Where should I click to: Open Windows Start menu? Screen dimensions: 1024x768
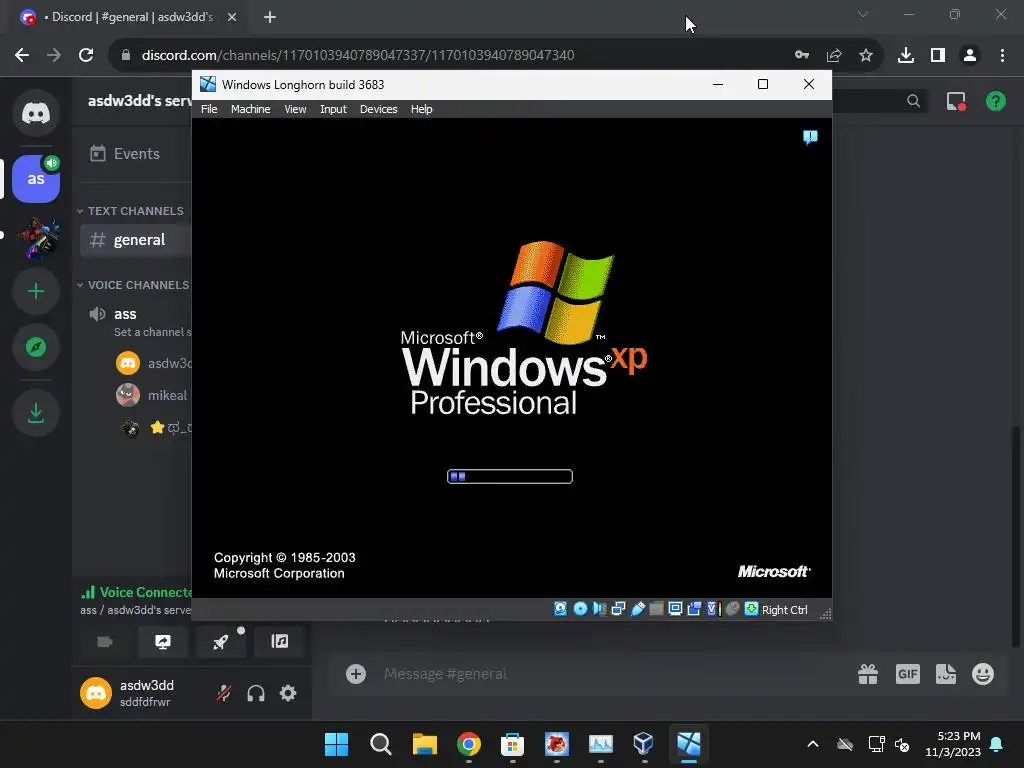336,744
